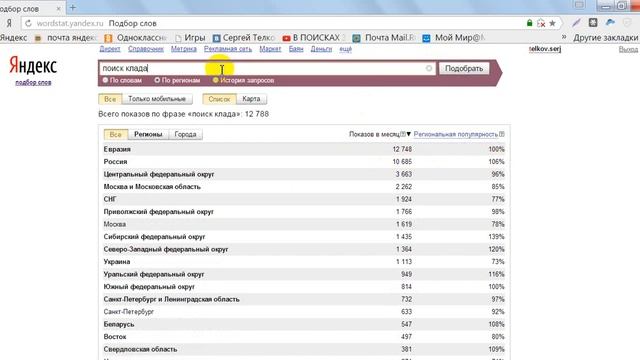
Task: Open the Мой Мир bookmark
Action: click(454, 38)
